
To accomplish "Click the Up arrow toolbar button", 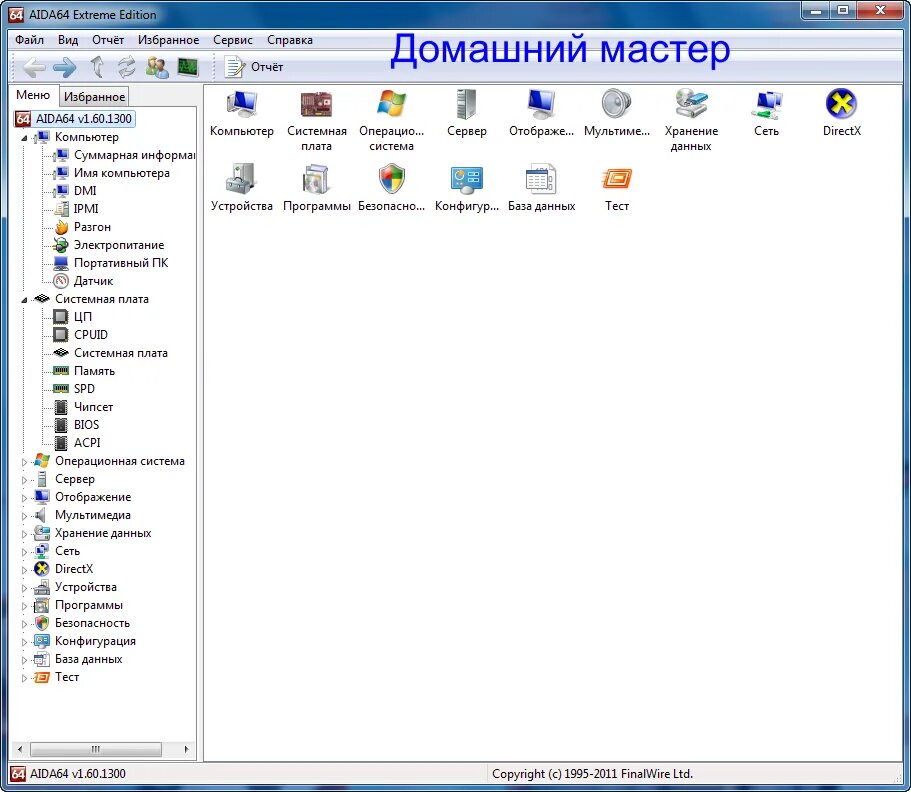I will [97, 67].
